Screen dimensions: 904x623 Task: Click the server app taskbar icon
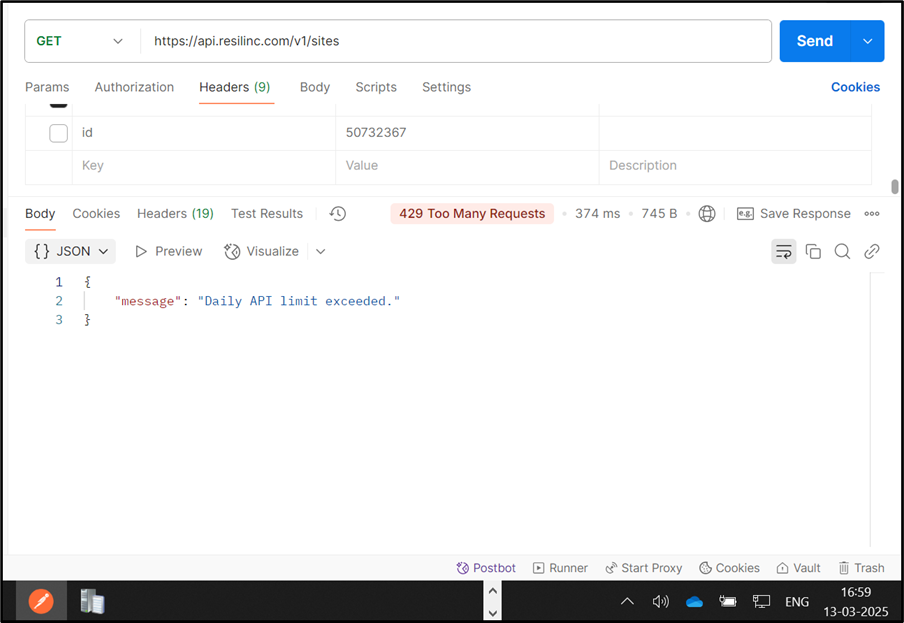coord(92,602)
